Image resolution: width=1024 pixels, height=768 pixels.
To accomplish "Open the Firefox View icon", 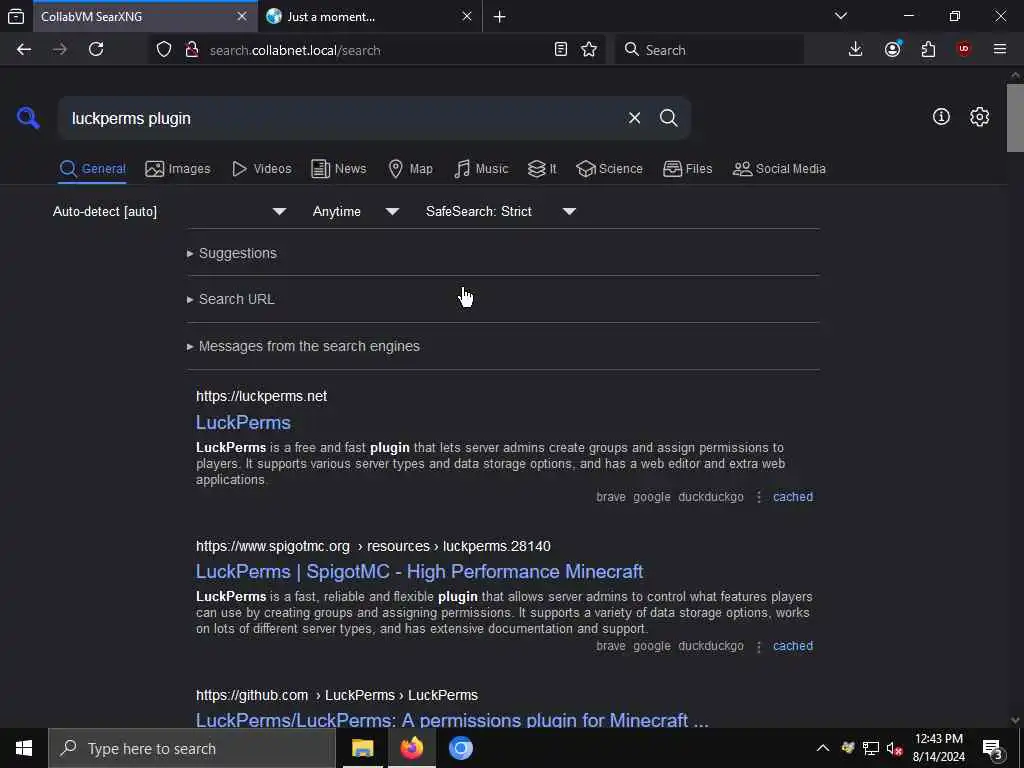I will tap(16, 17).
